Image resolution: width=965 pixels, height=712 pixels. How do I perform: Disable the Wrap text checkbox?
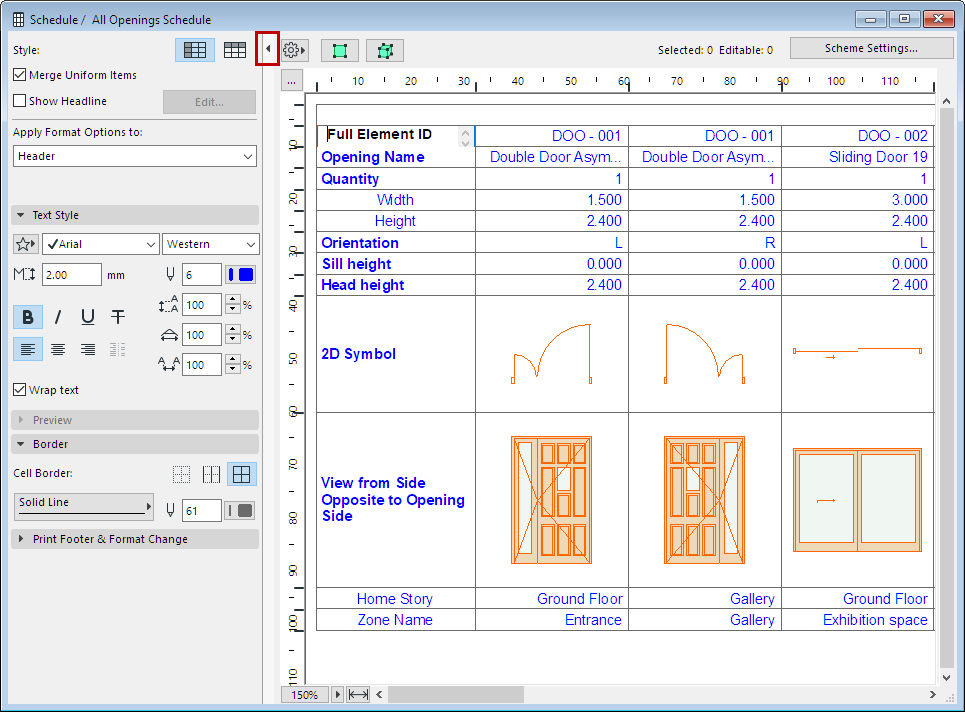[x=20, y=390]
